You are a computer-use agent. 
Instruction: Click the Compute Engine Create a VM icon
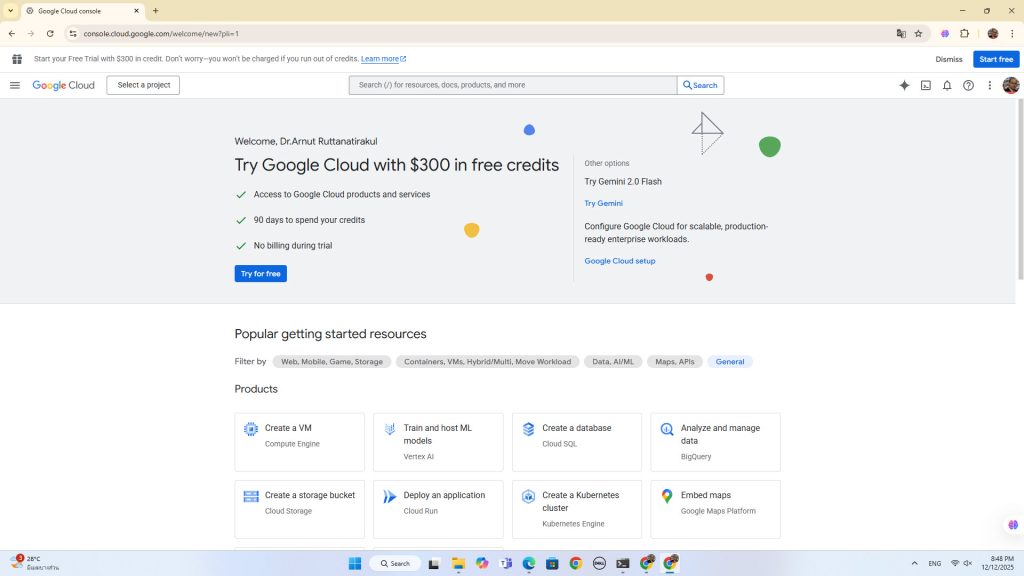[251, 429]
